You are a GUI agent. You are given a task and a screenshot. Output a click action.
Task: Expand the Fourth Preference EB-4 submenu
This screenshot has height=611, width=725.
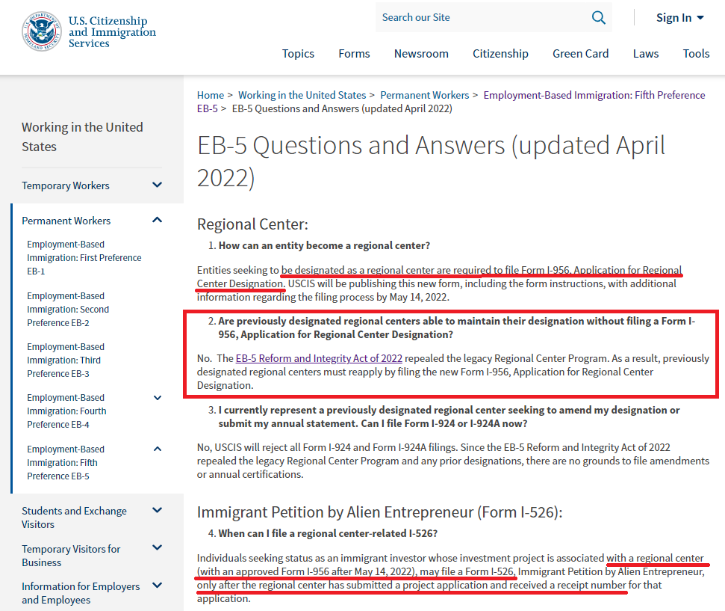(157, 398)
